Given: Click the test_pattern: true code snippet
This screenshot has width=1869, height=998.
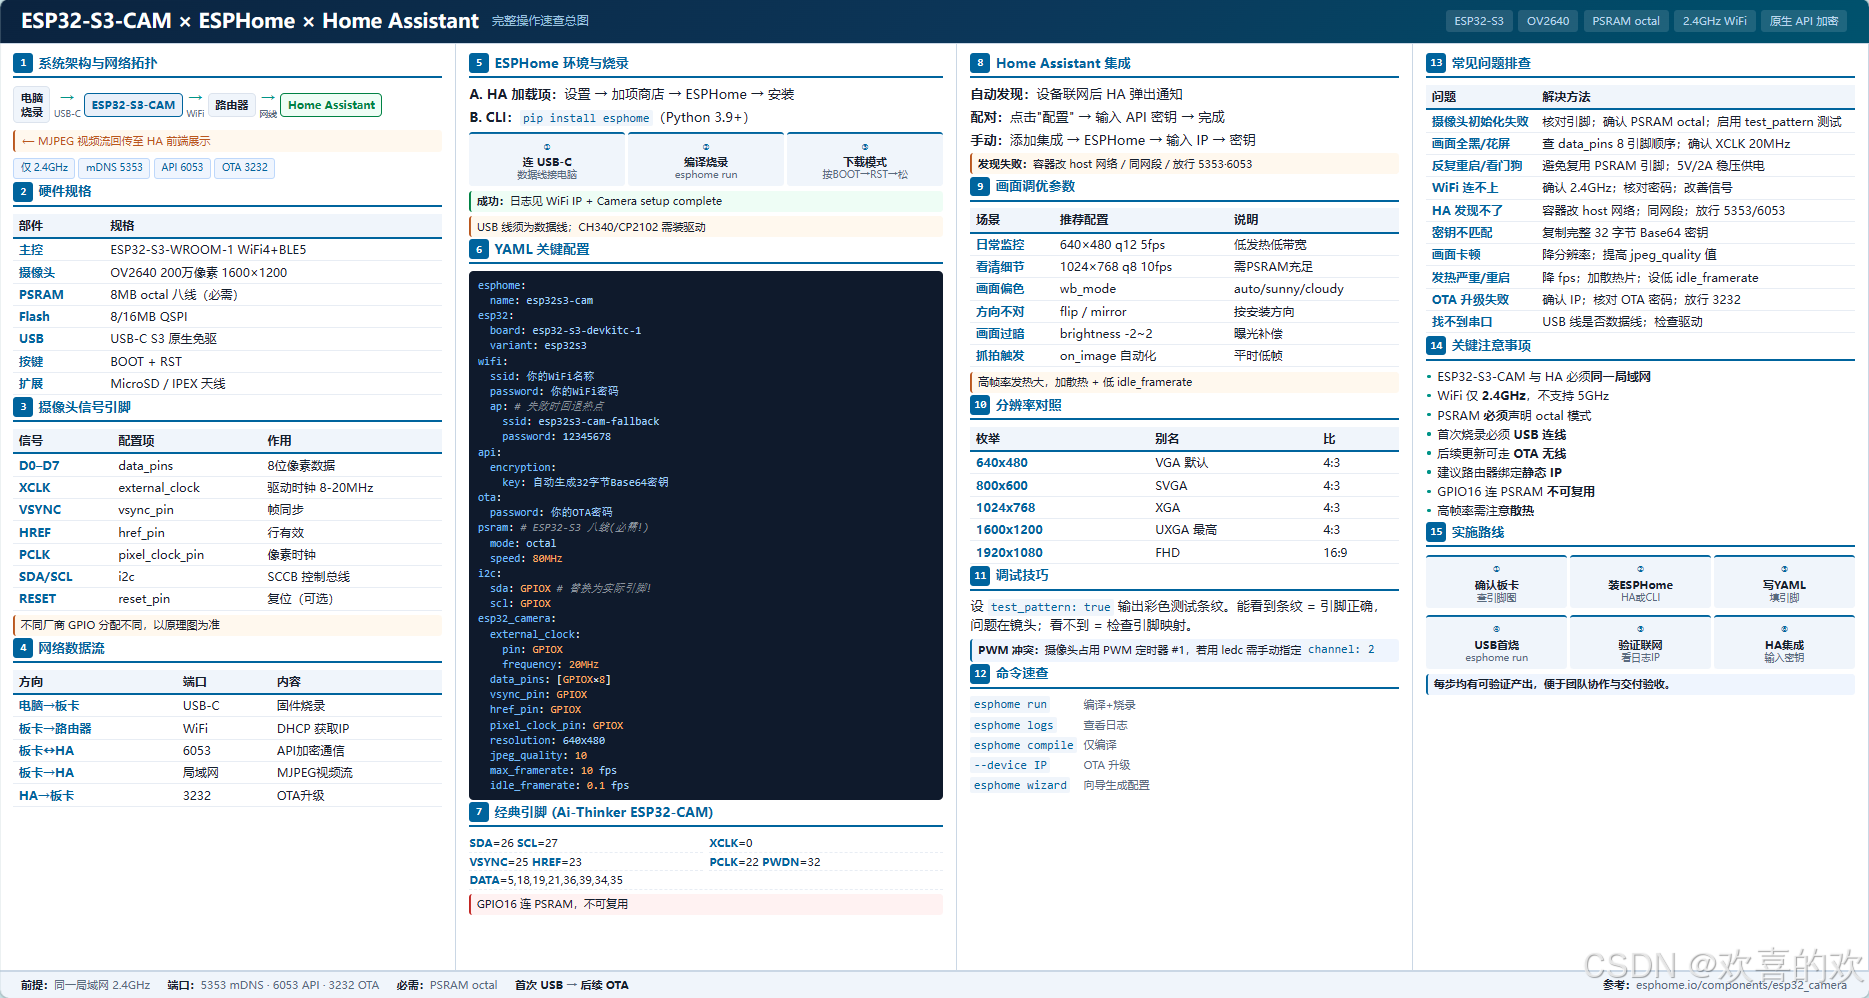Looking at the screenshot, I should click(1050, 607).
